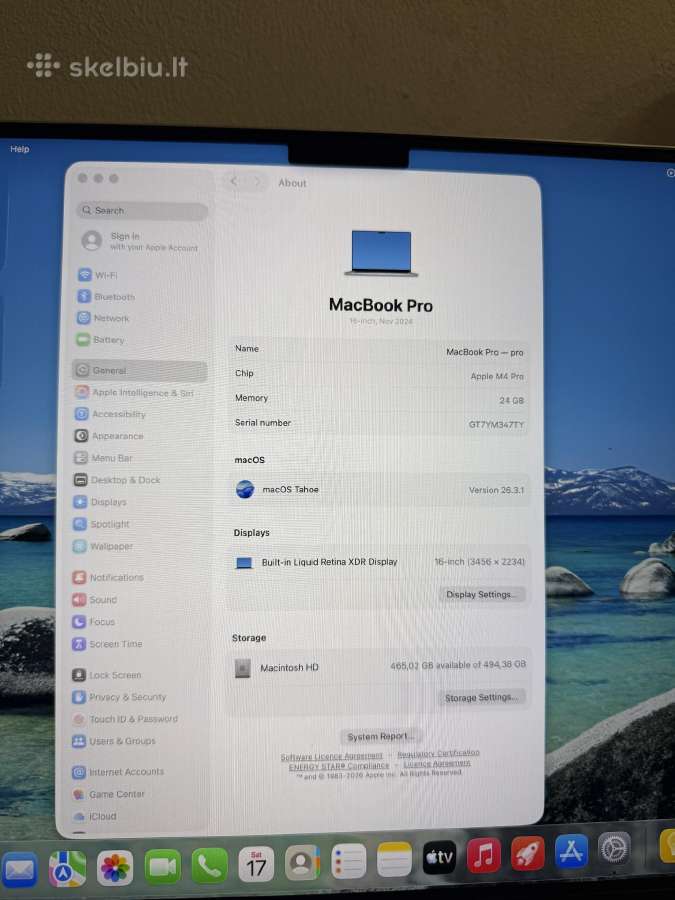
Task: Open Bluetooth settings pane
Action: click(106, 297)
